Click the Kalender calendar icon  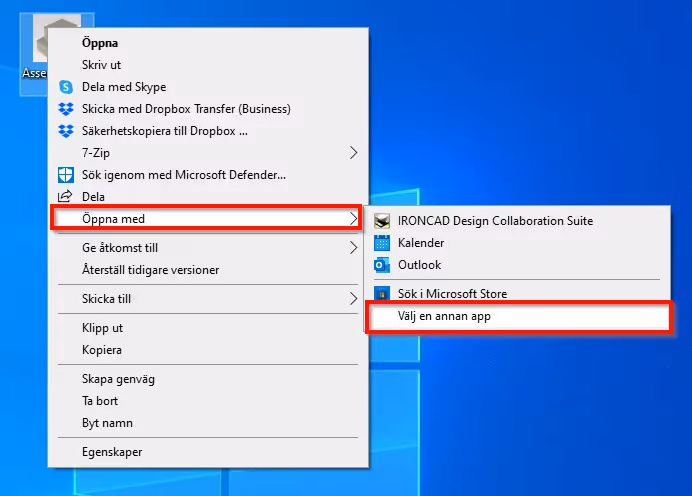(382, 243)
